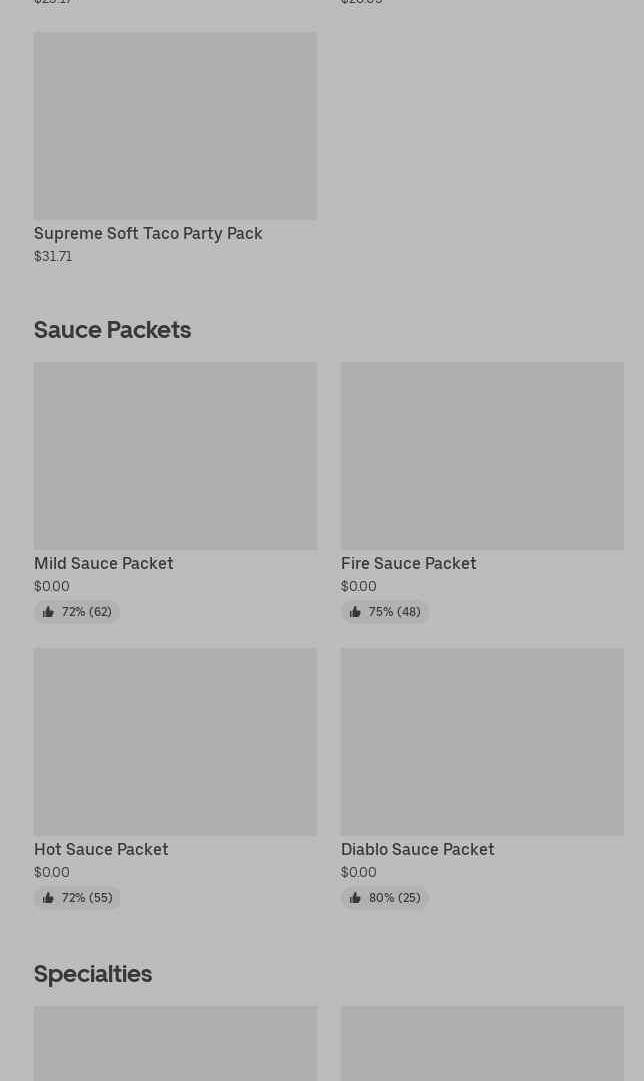Click thumbs-up icon under Diablo Sauce Packet

click(x=355, y=898)
